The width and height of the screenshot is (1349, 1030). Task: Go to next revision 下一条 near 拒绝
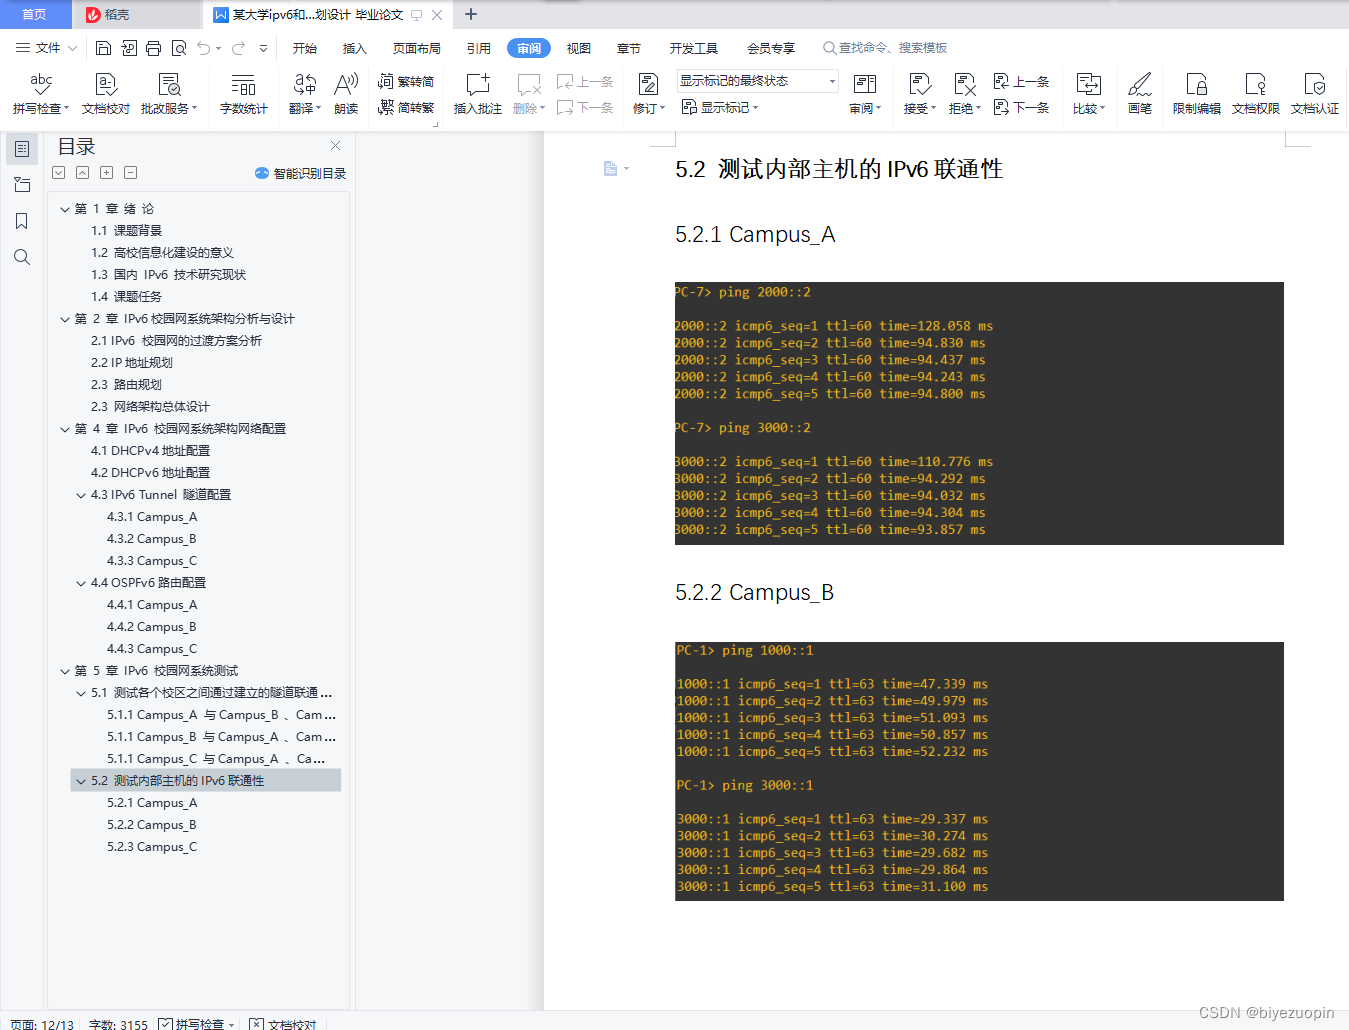tap(1021, 107)
